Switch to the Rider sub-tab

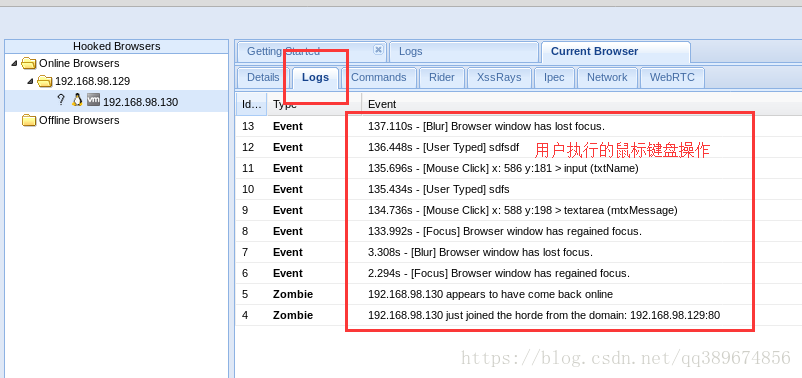tap(441, 77)
